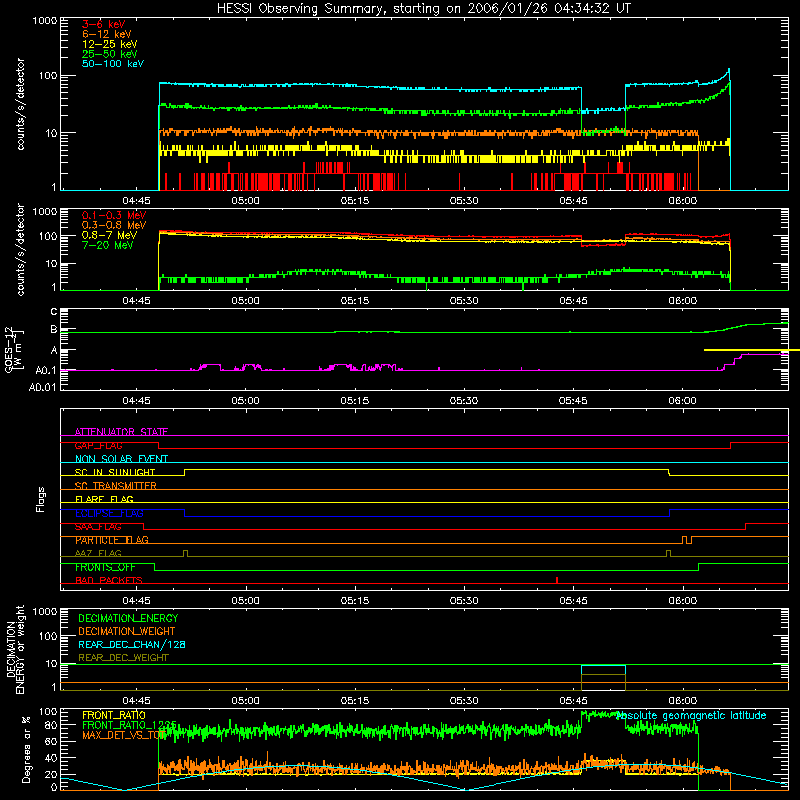Image resolution: width=800 pixels, height=800 pixels.
Task: Click the 12-25 keV legend label
Action: click(109, 44)
